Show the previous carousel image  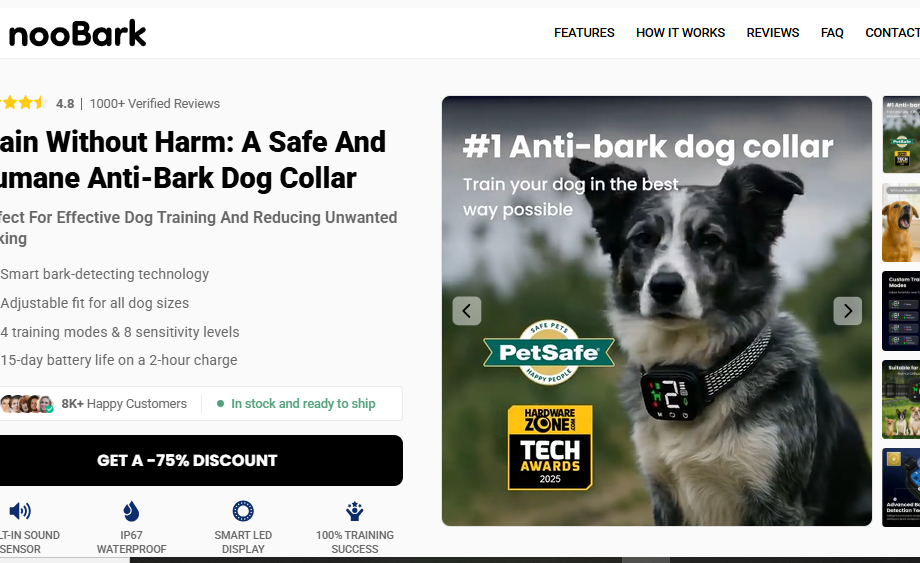coord(466,311)
